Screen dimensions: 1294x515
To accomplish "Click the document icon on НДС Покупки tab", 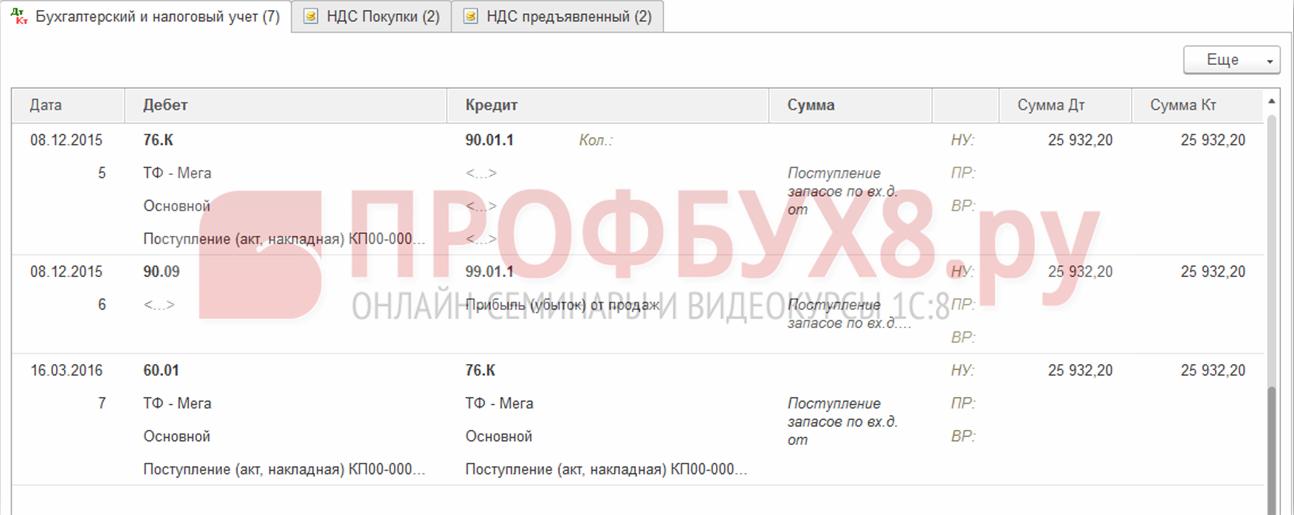I will pyautogui.click(x=311, y=17).
